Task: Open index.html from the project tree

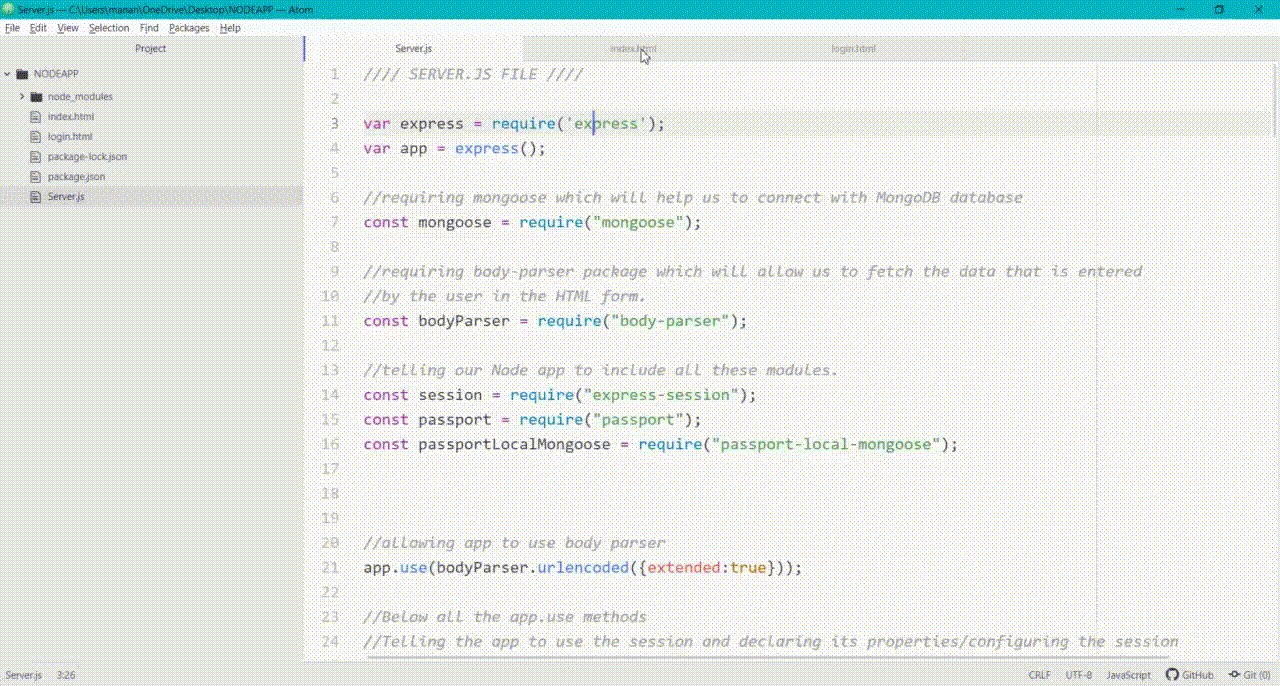Action: (x=71, y=117)
